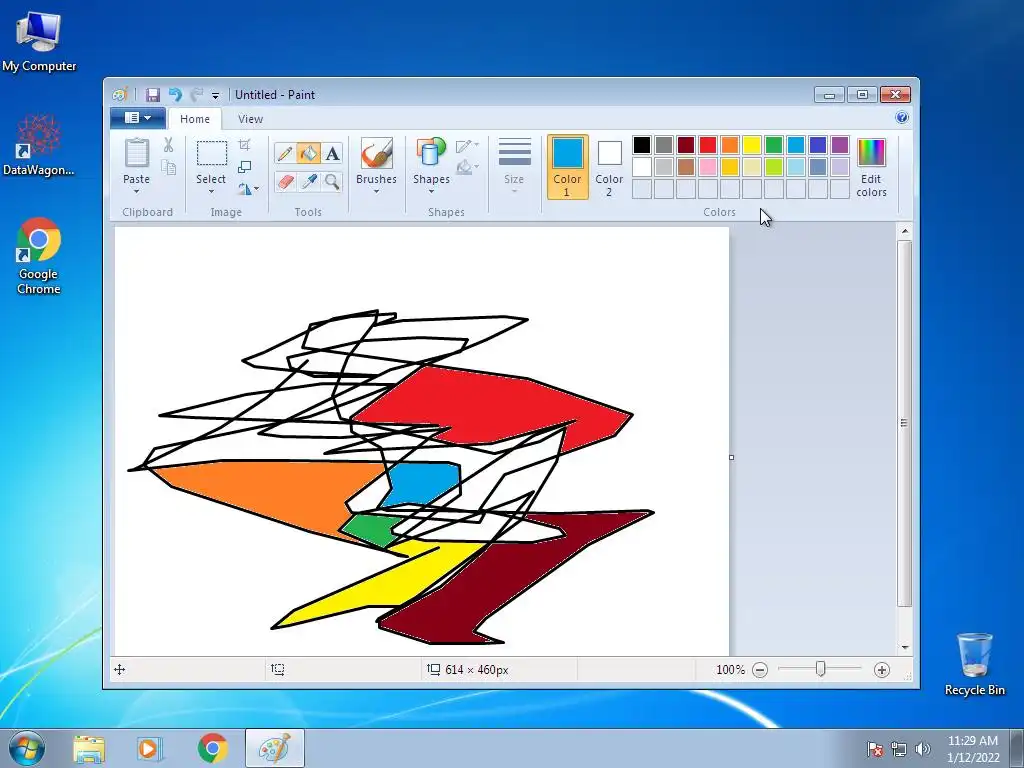
Task: Open Paint Help question mark
Action: (x=902, y=118)
